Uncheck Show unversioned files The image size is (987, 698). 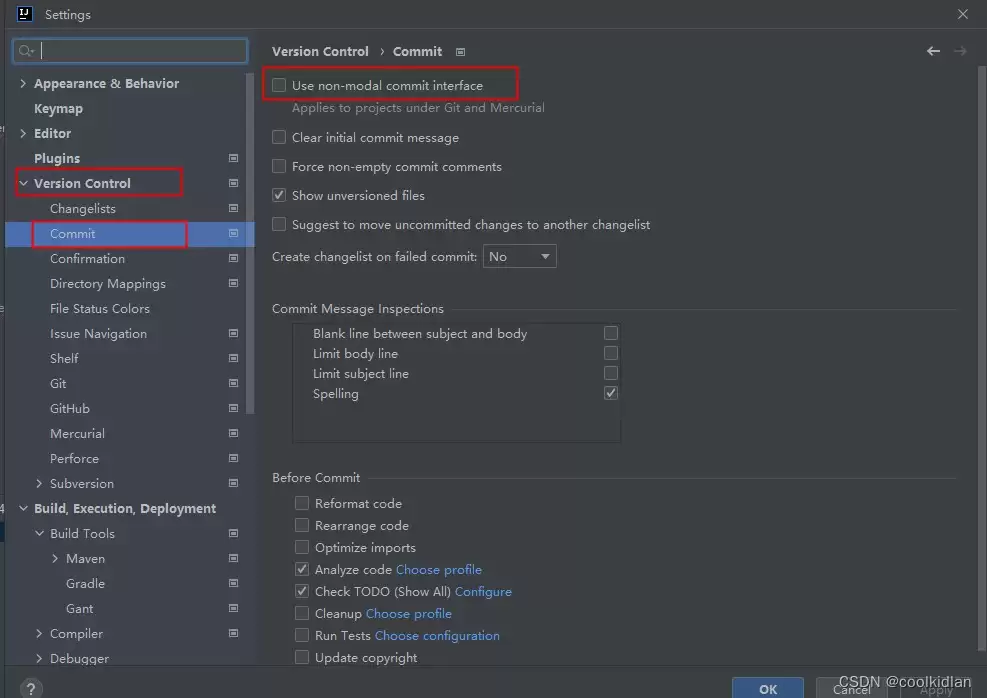[x=279, y=195]
